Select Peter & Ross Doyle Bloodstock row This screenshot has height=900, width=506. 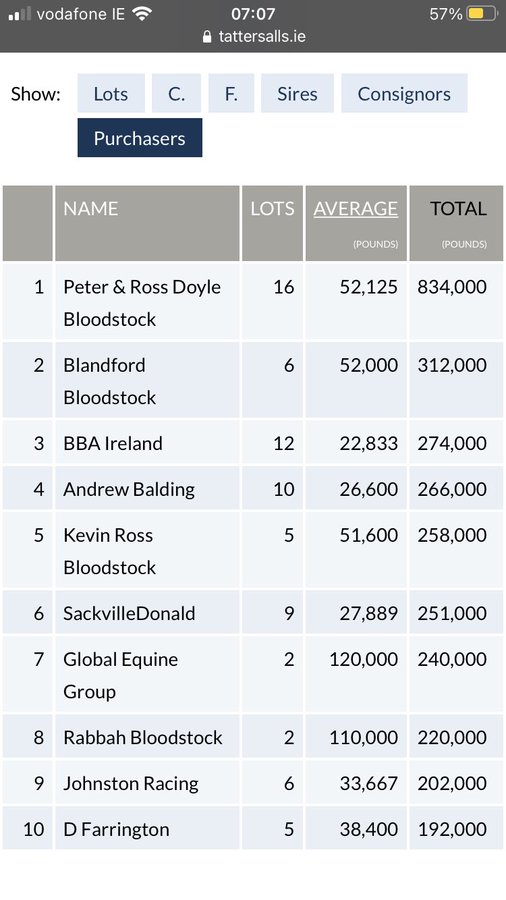coord(253,301)
